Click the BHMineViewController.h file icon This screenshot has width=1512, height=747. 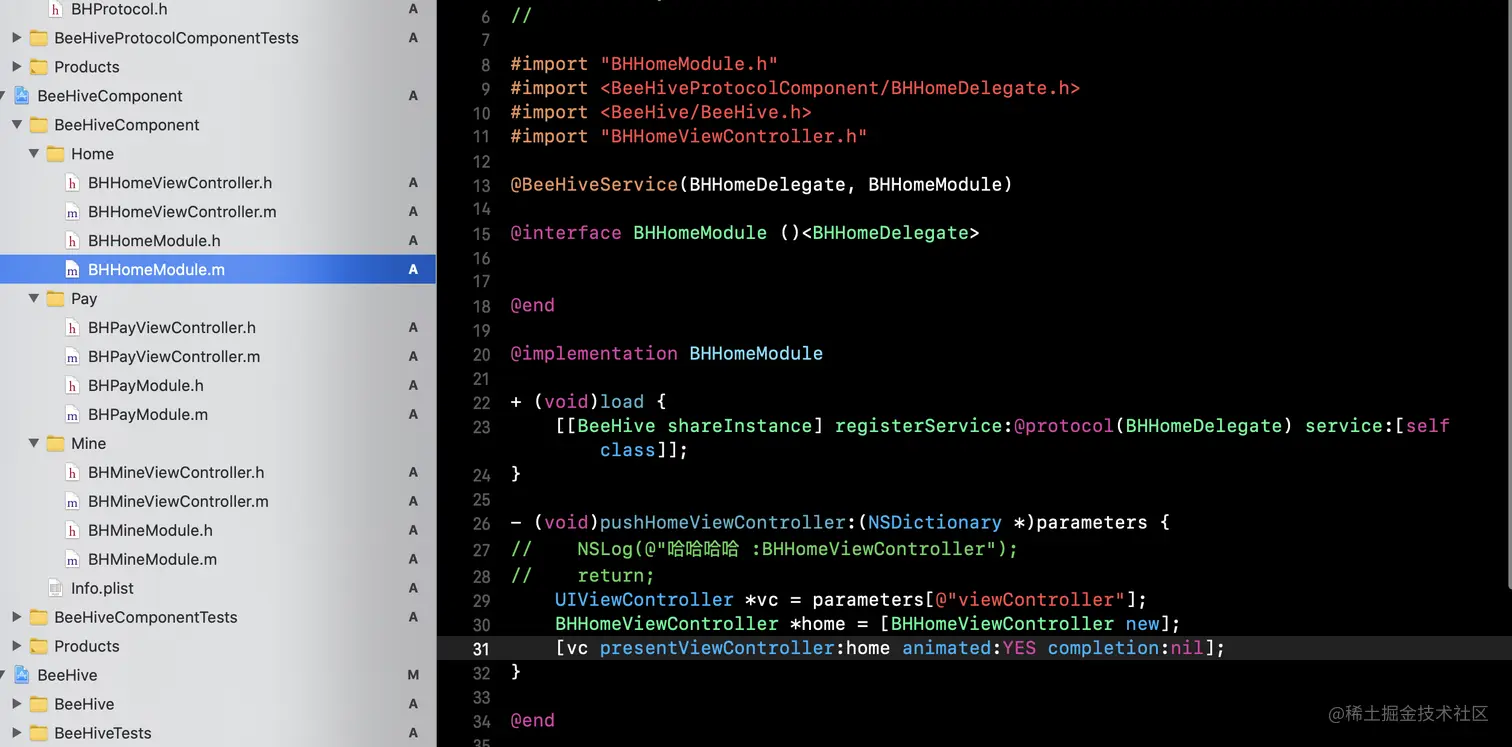[72, 473]
